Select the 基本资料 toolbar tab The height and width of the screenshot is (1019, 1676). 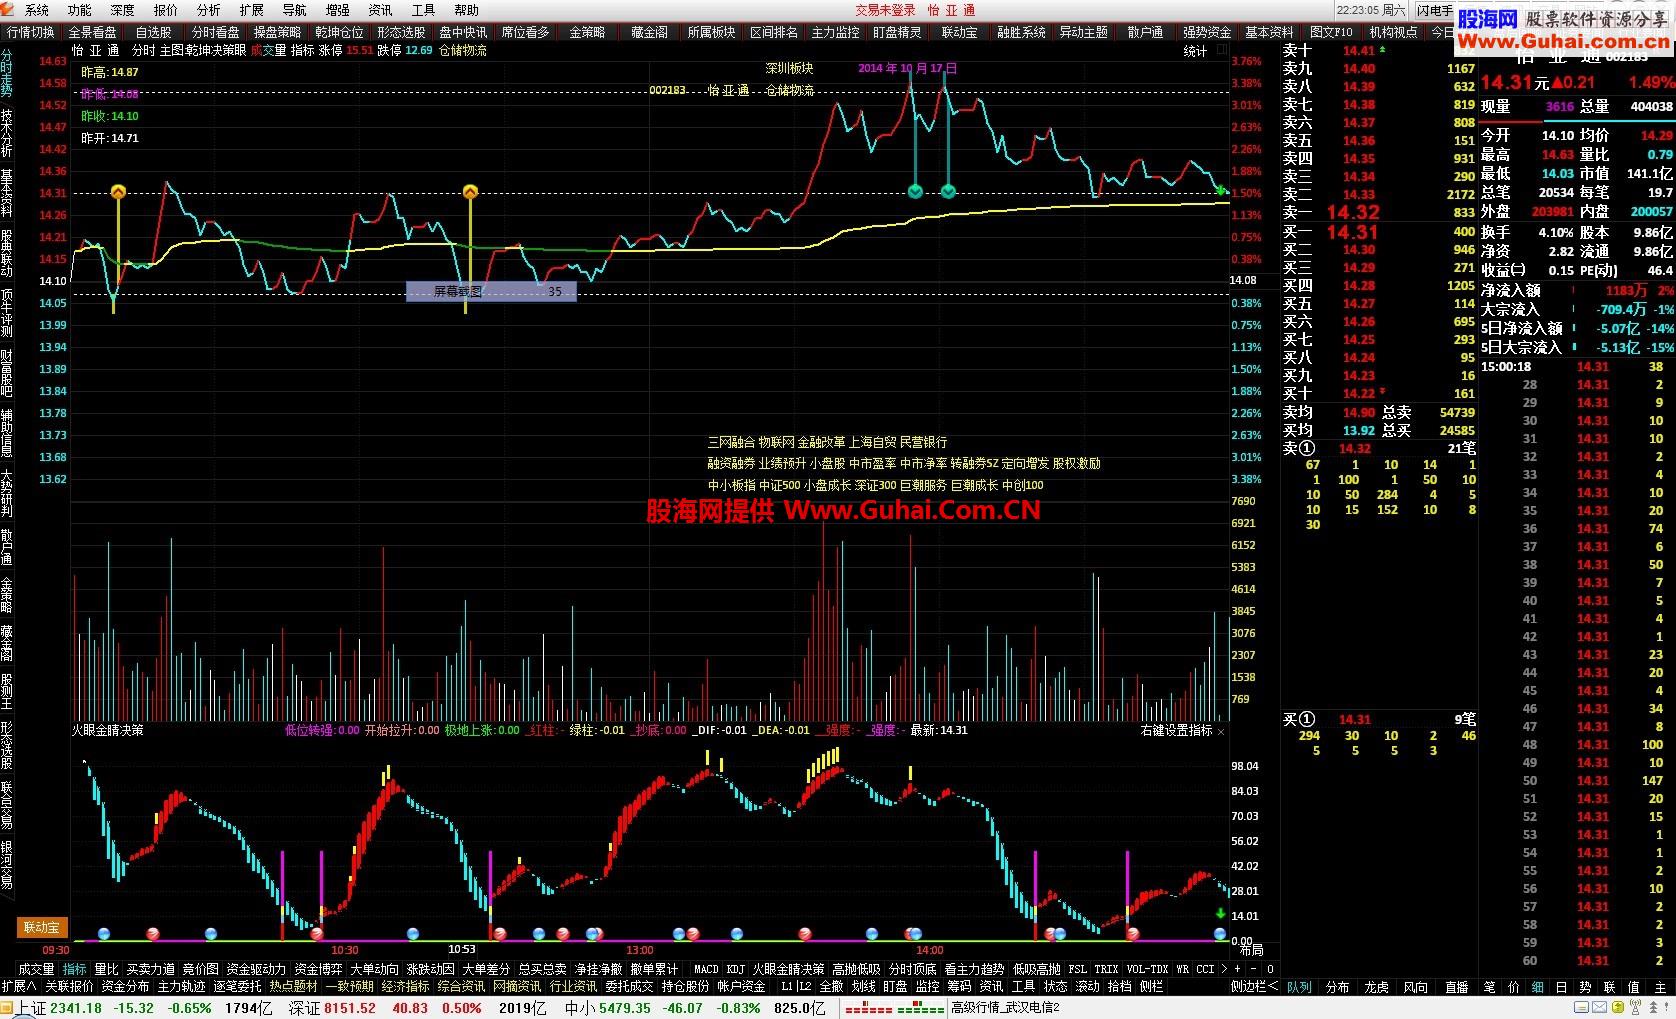(1269, 32)
